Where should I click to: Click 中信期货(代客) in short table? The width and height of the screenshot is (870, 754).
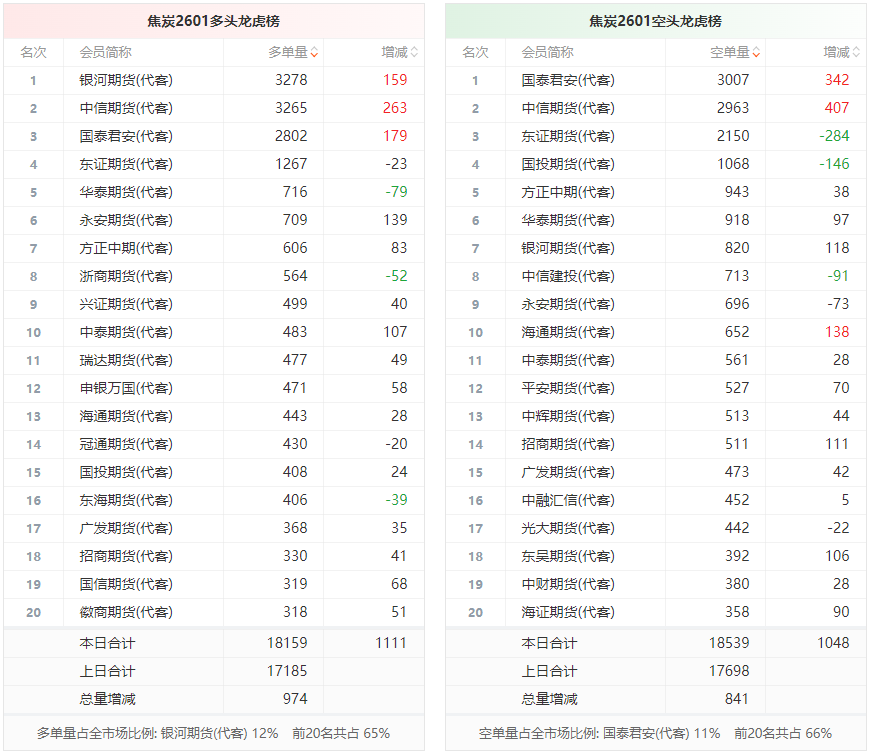568,108
